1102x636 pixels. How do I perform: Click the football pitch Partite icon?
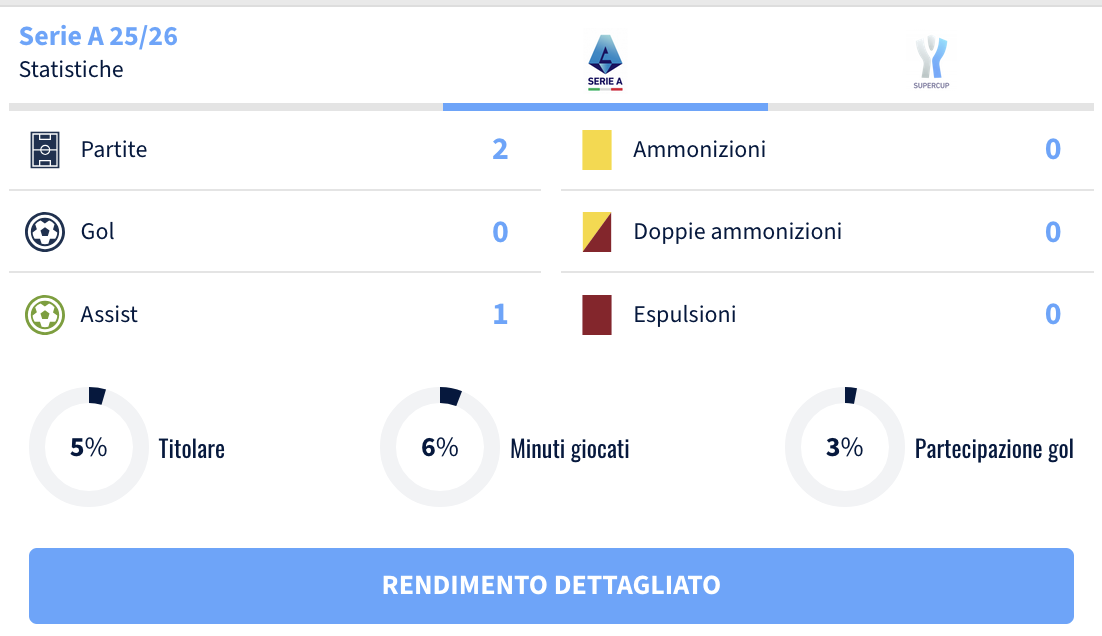(x=45, y=150)
